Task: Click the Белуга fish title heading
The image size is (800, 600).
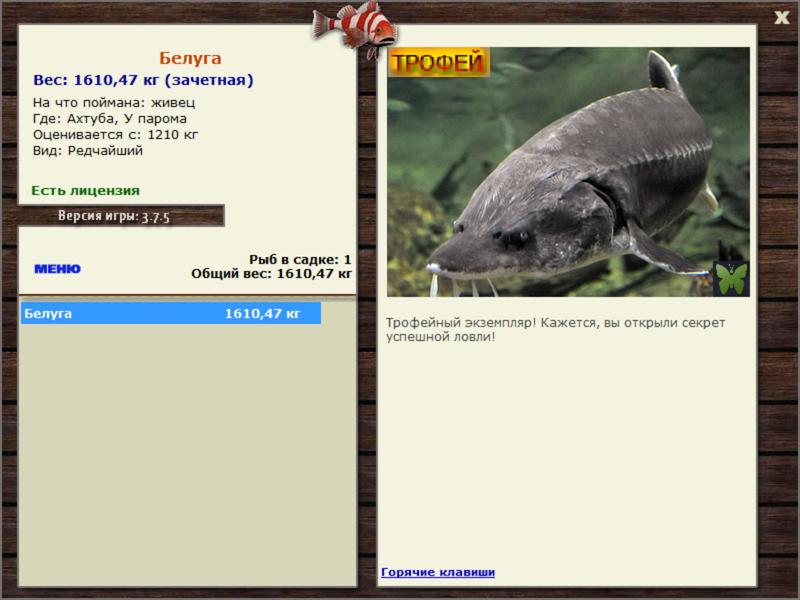Action: pyautogui.click(x=190, y=58)
